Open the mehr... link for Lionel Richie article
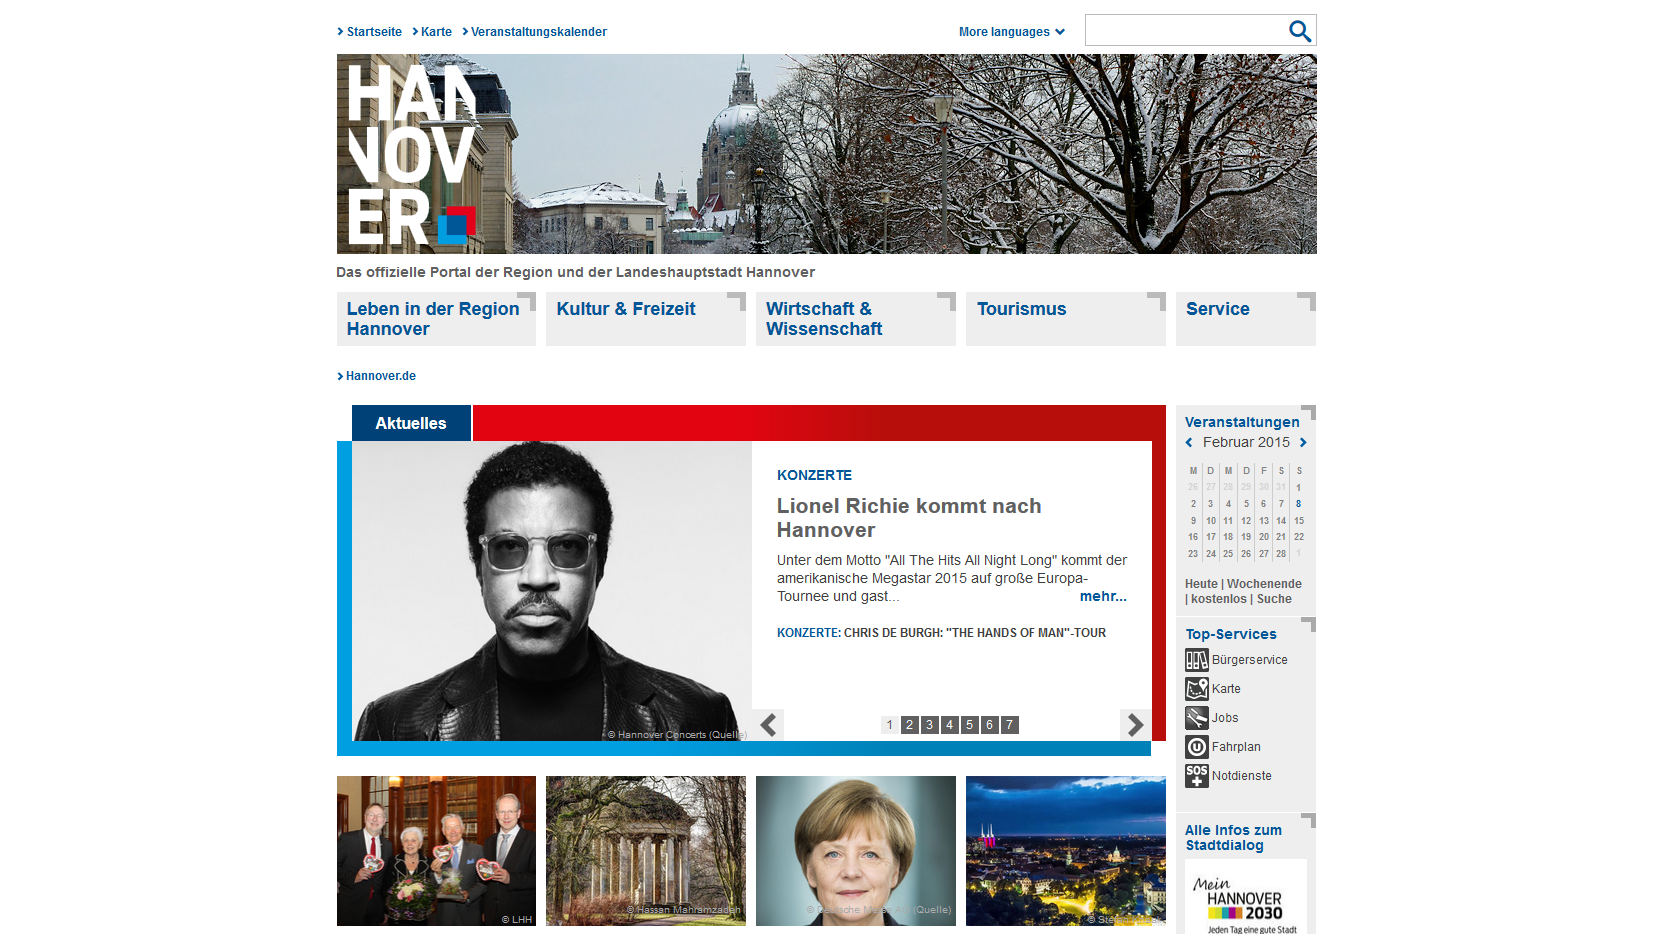The width and height of the screenshot is (1655, 934). click(1103, 596)
